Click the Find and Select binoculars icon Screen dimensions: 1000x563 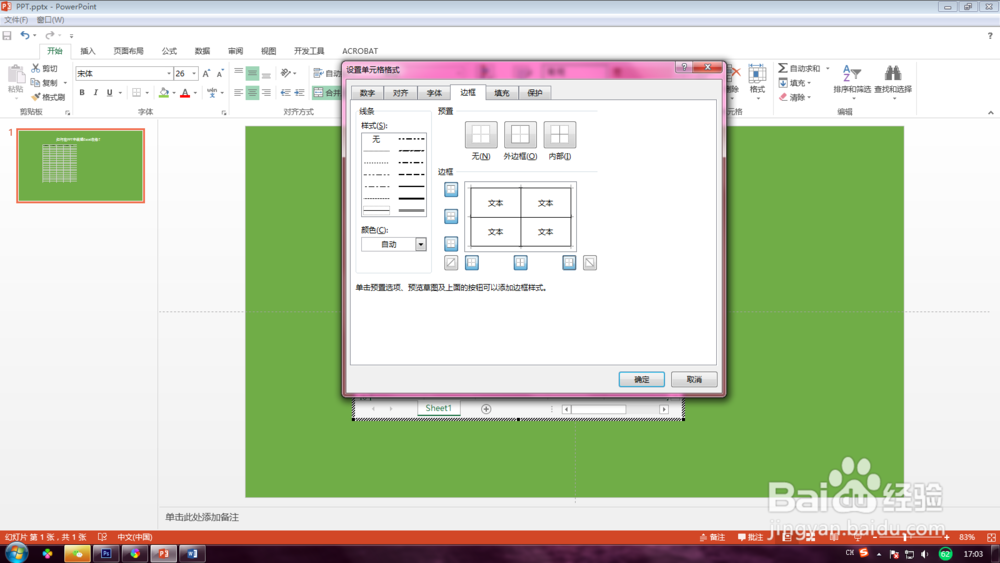[x=893, y=73]
